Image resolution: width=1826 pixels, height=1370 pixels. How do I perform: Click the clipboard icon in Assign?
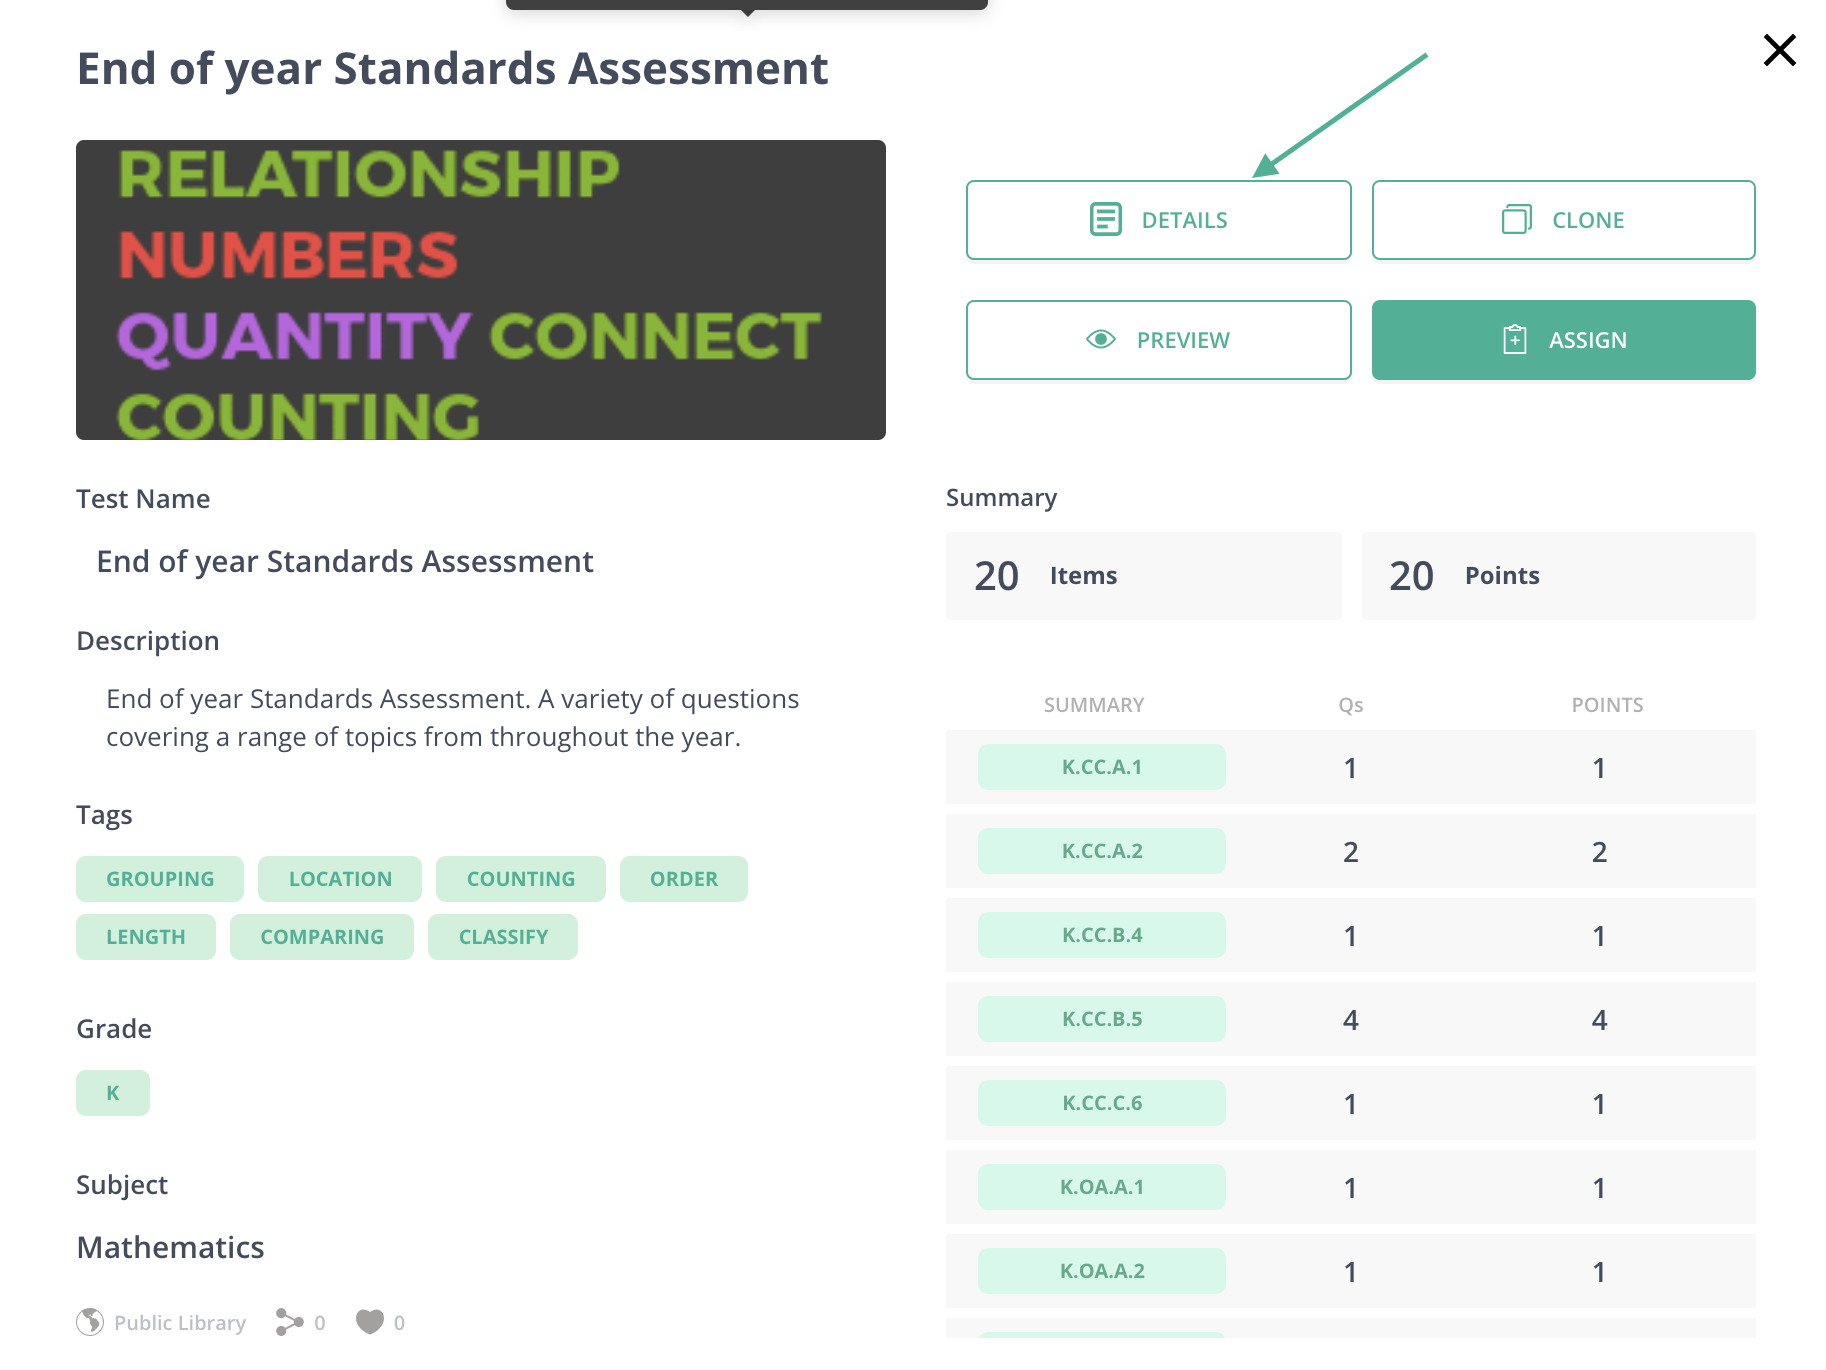tap(1514, 340)
